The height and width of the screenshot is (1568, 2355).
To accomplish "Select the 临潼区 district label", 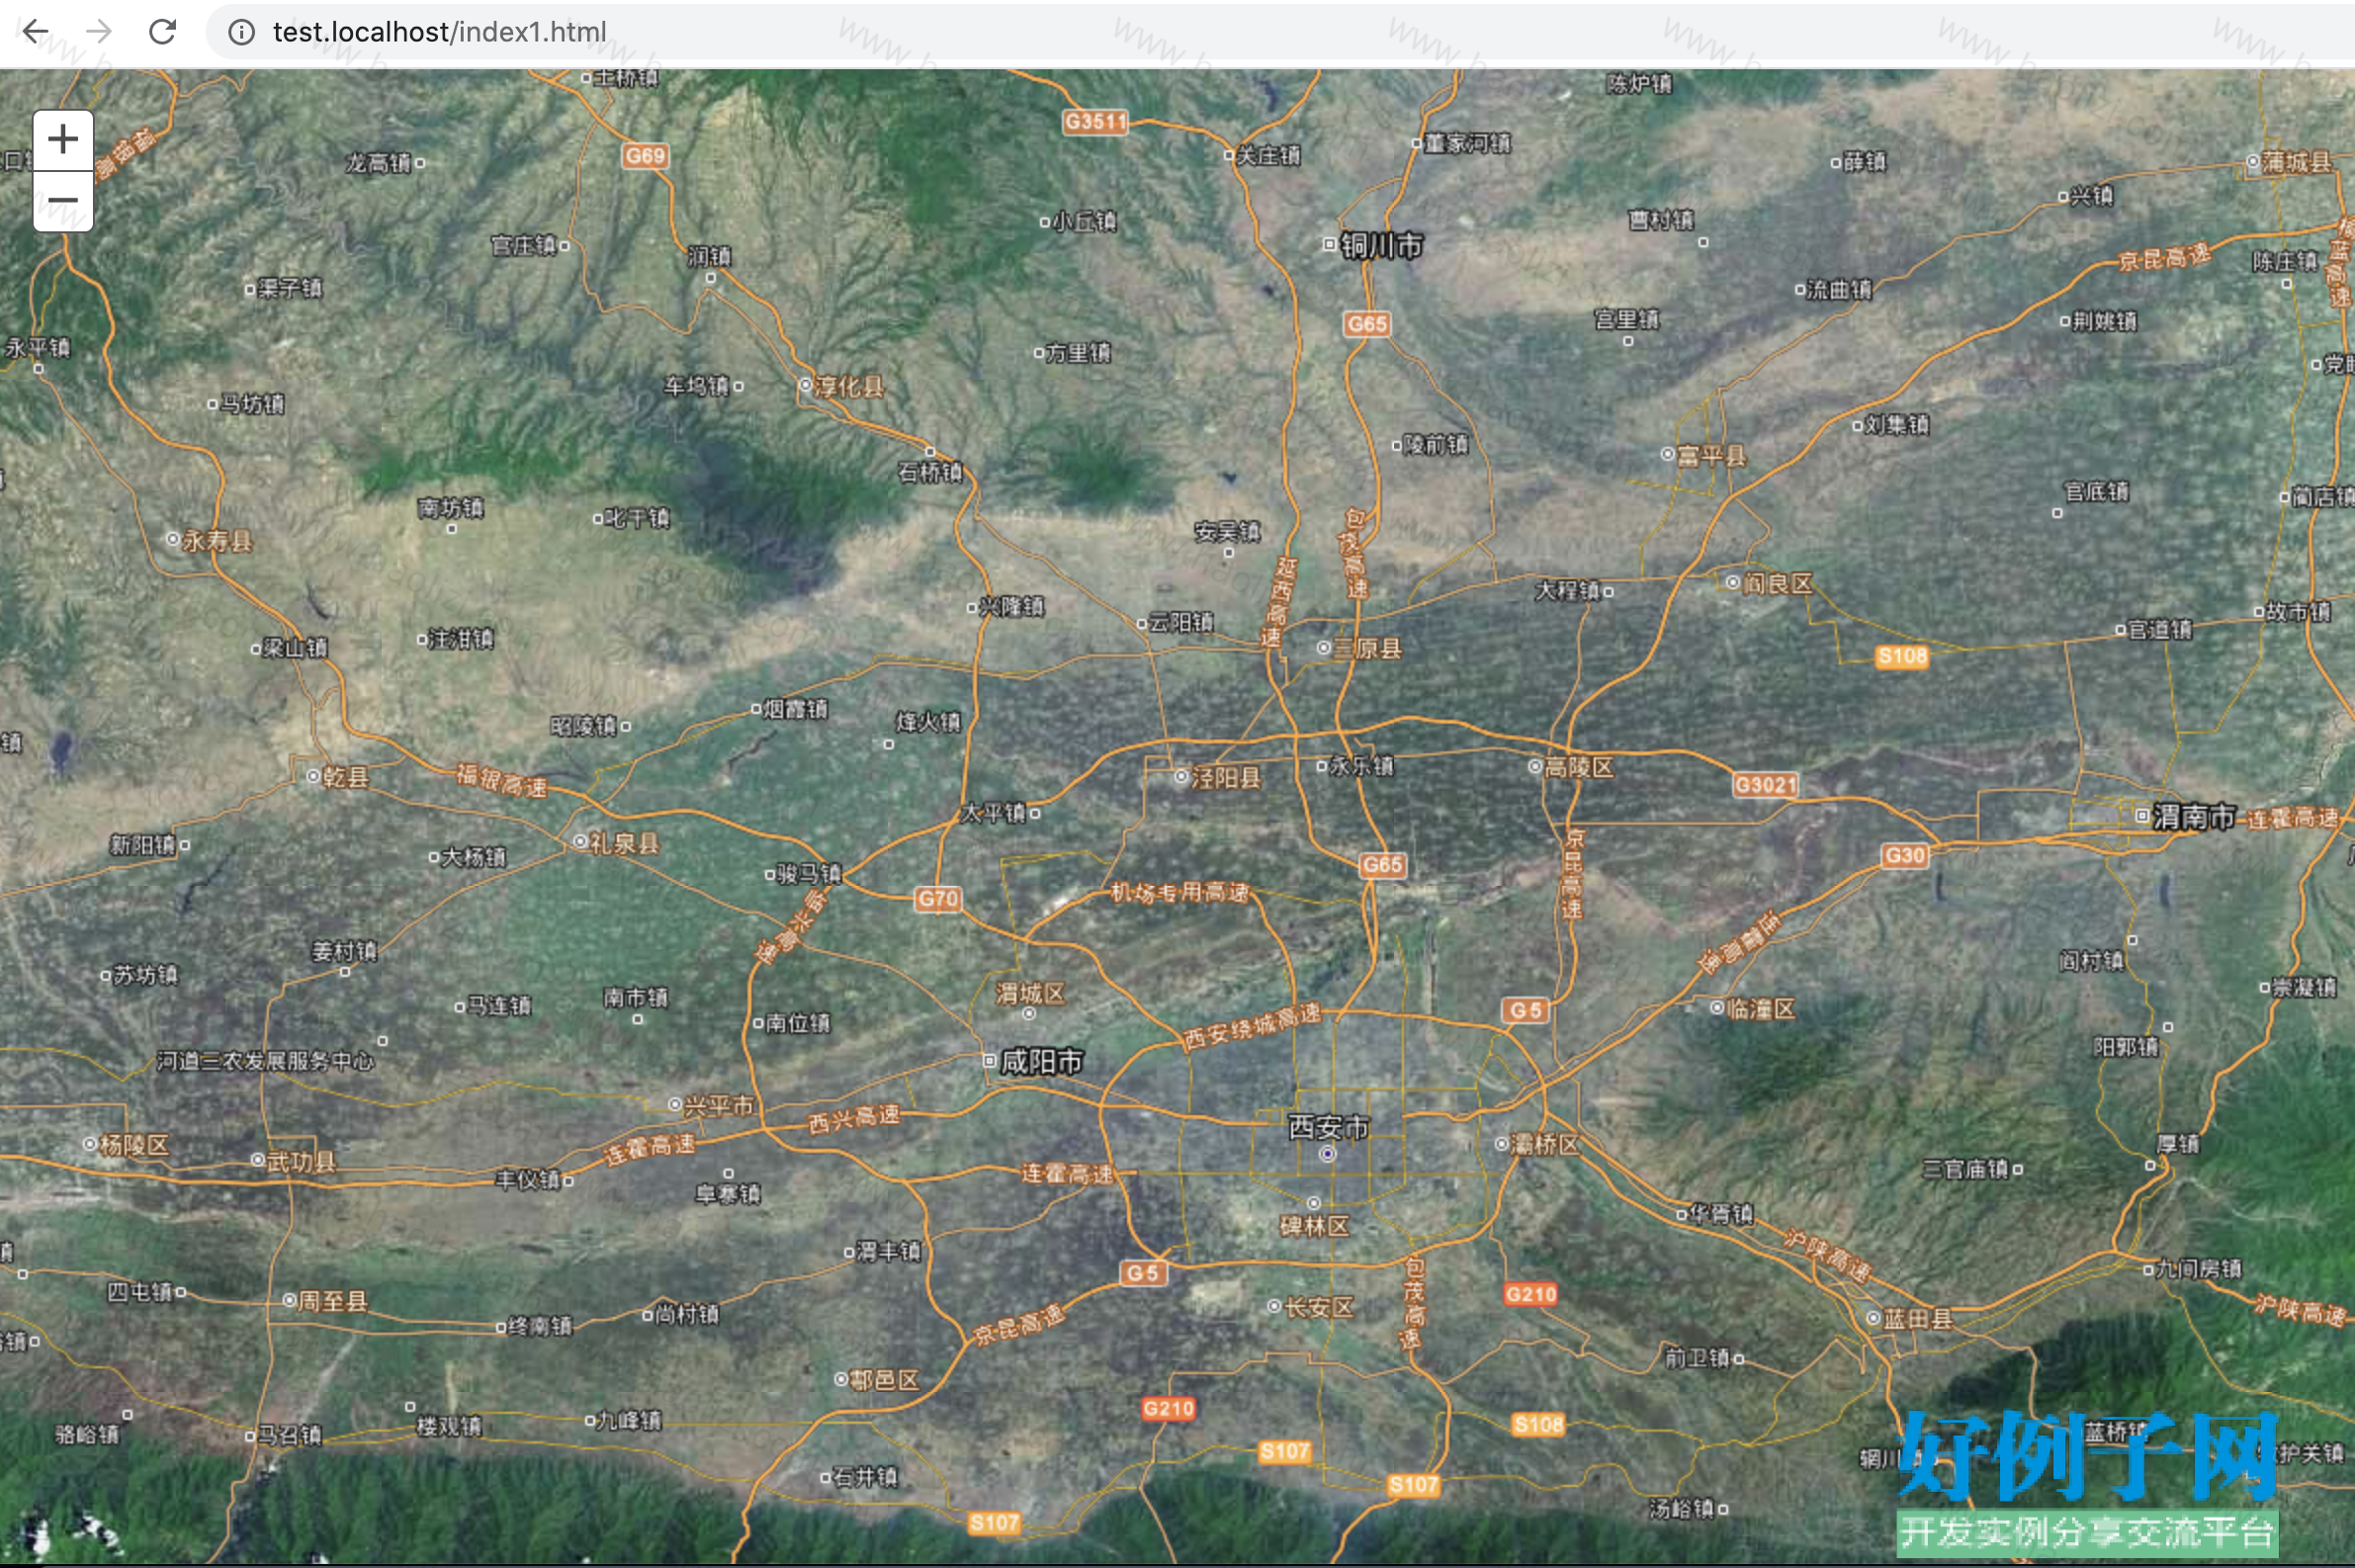I will click(x=1761, y=1009).
